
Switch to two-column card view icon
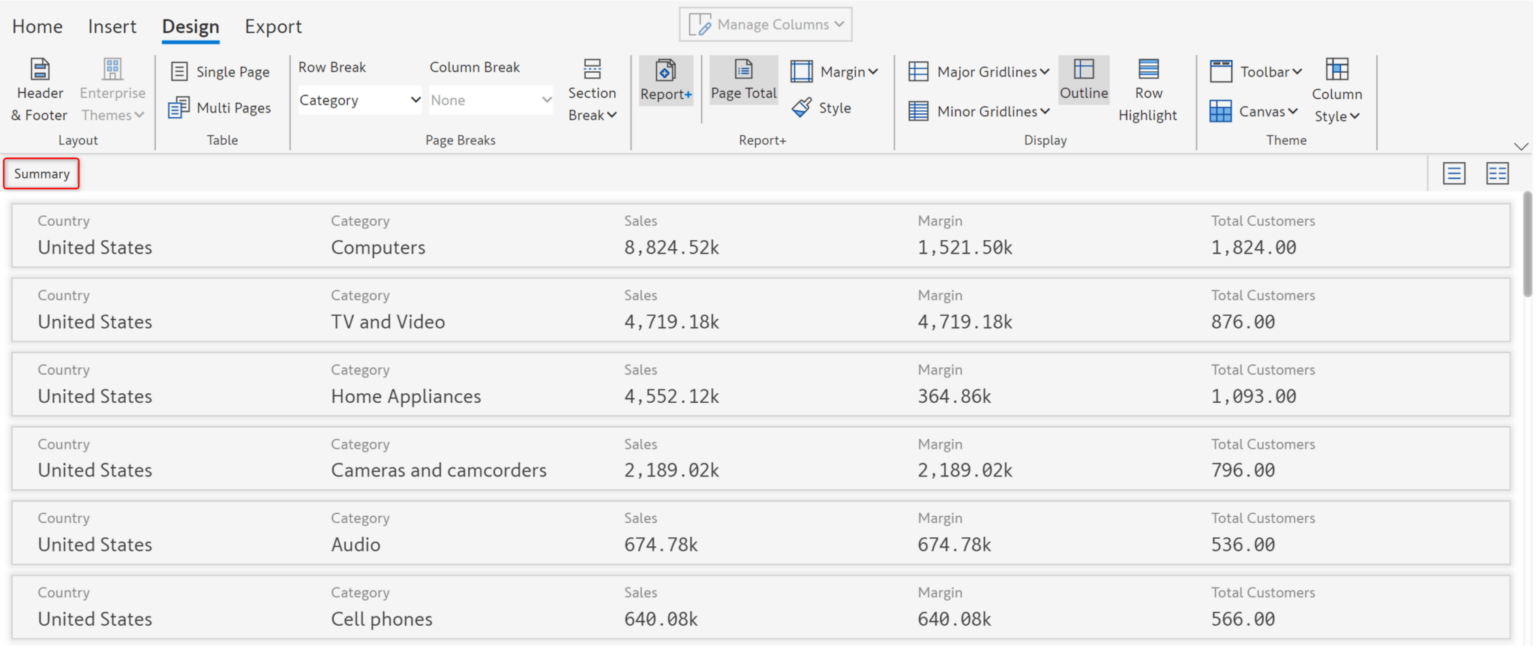[x=1497, y=174]
